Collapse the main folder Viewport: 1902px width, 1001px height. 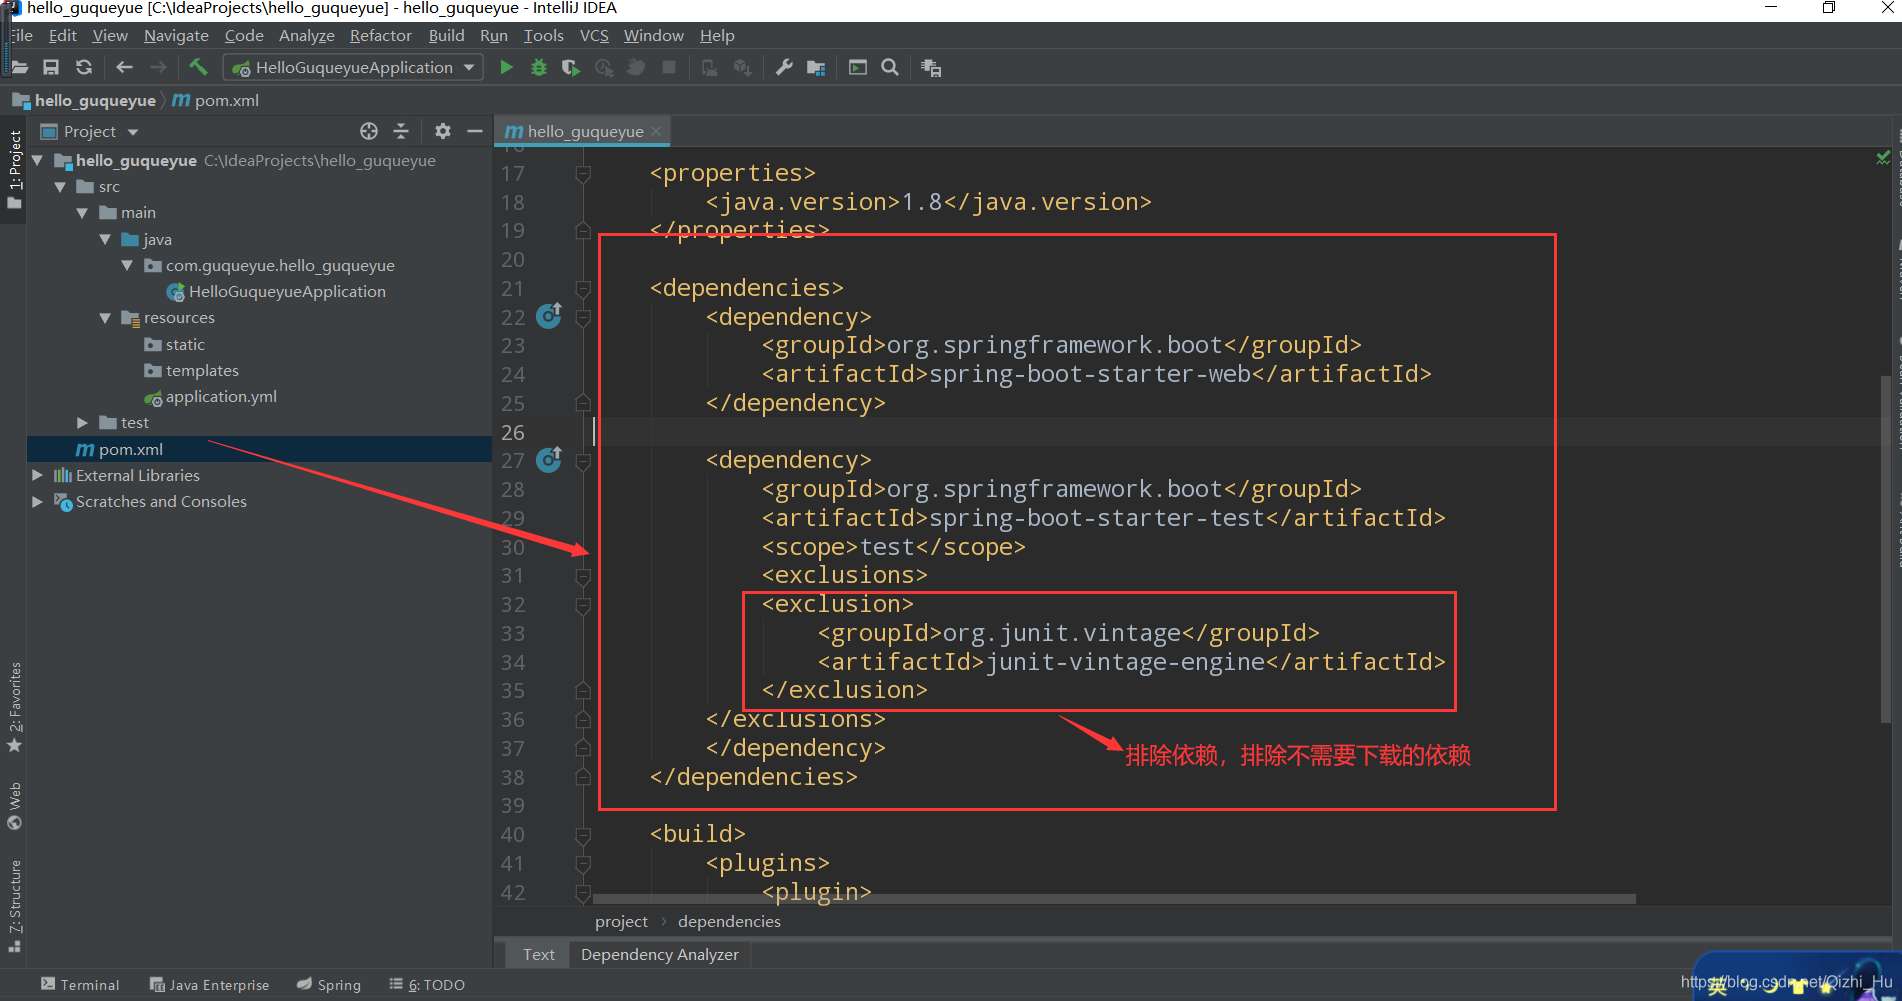point(82,213)
